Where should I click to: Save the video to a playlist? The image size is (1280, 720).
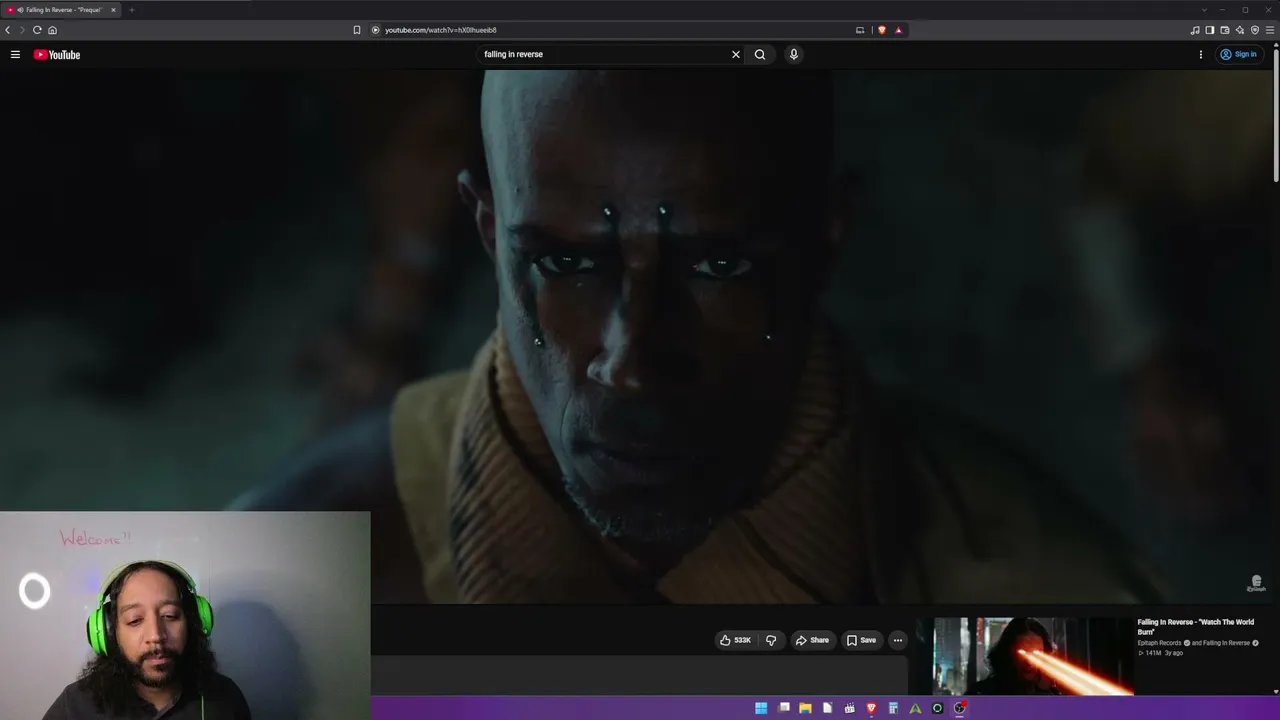click(x=861, y=640)
